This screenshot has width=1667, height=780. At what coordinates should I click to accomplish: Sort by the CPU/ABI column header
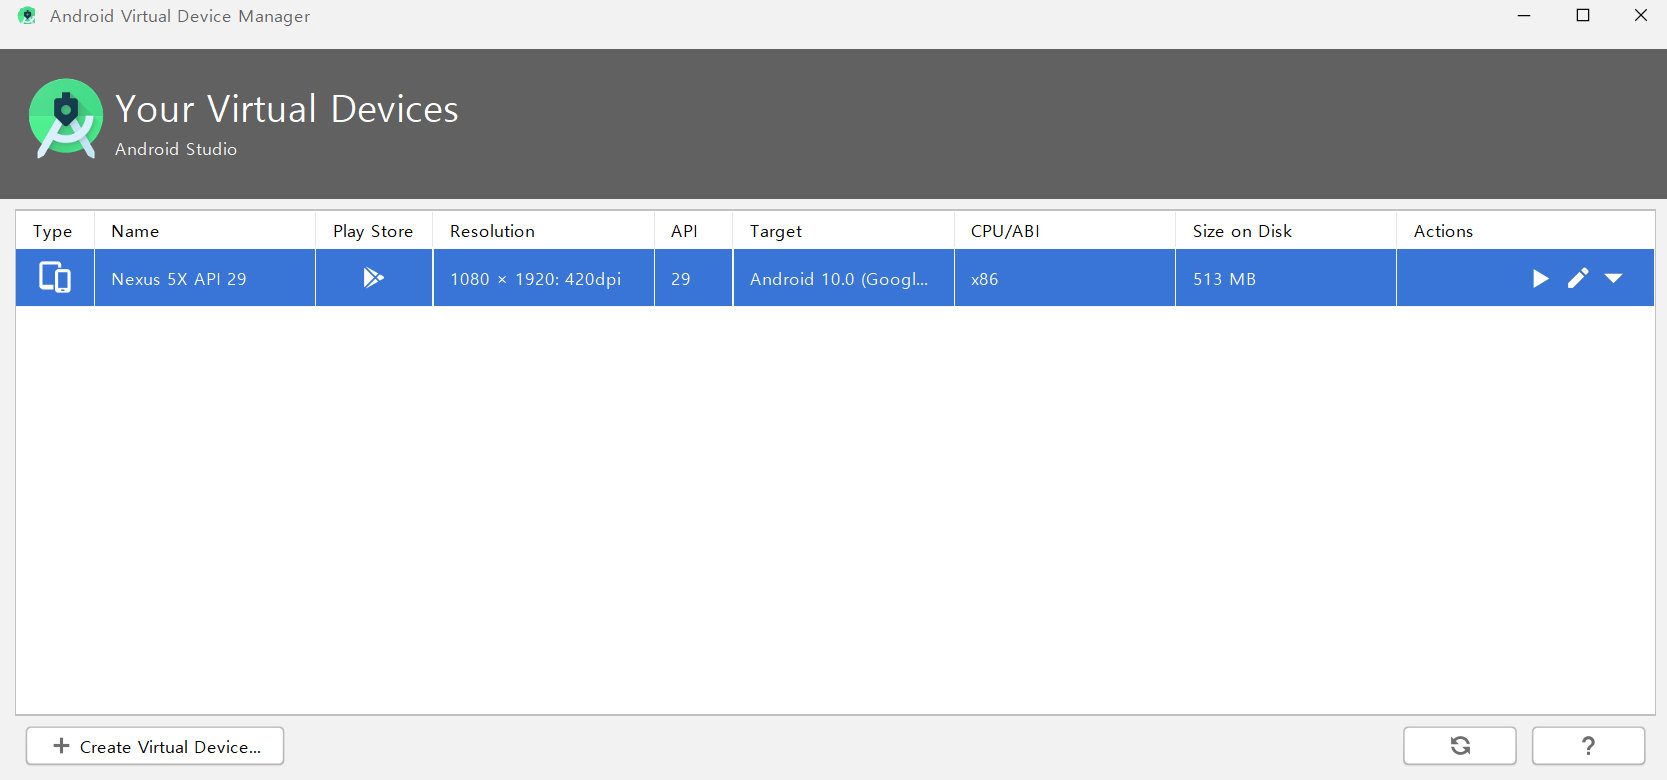[x=1065, y=231]
